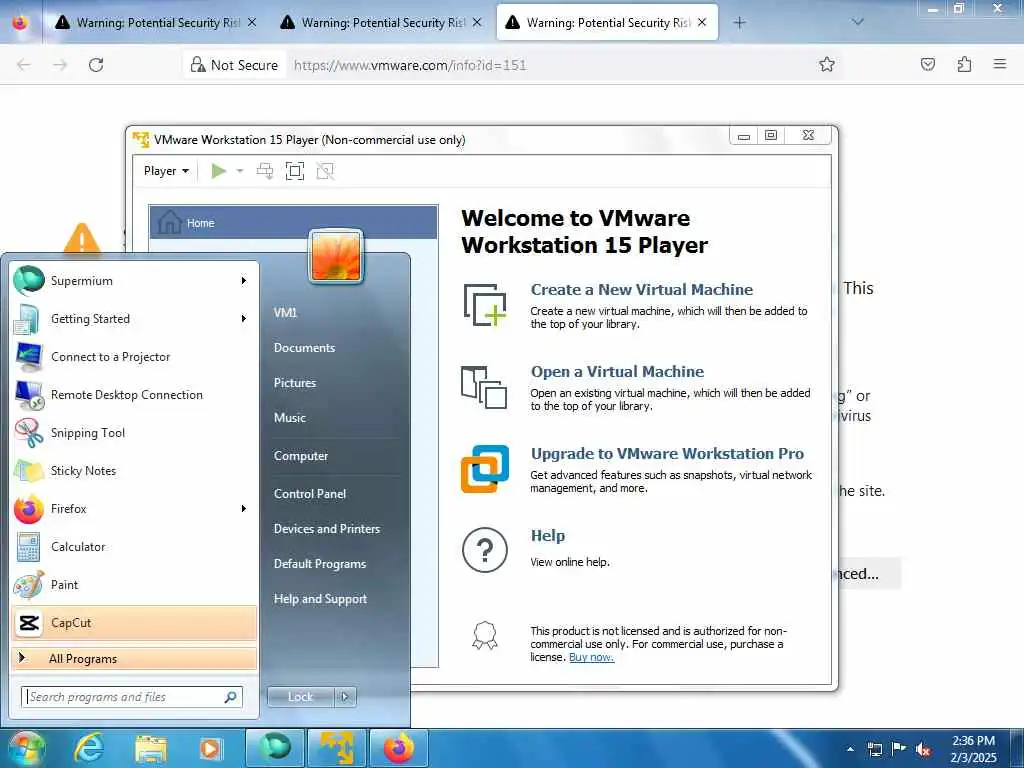Click Open a Virtual Machine link
This screenshot has width=1024, height=768.
[617, 372]
